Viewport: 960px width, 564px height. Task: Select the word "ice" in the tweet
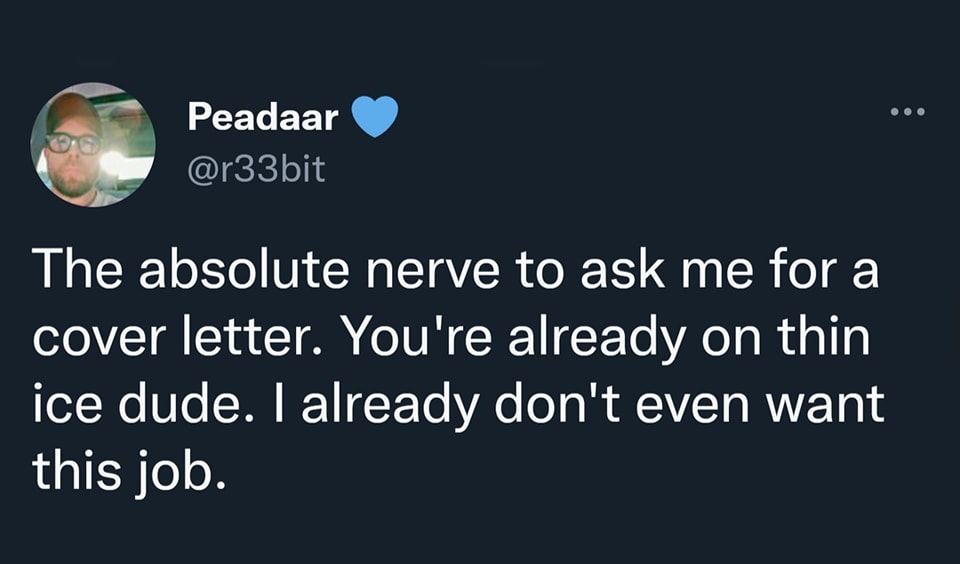(x=63, y=404)
